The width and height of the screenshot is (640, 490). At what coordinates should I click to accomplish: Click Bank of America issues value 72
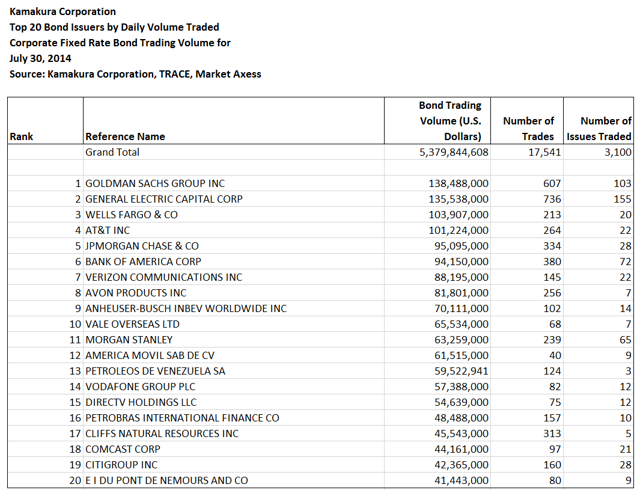625,261
